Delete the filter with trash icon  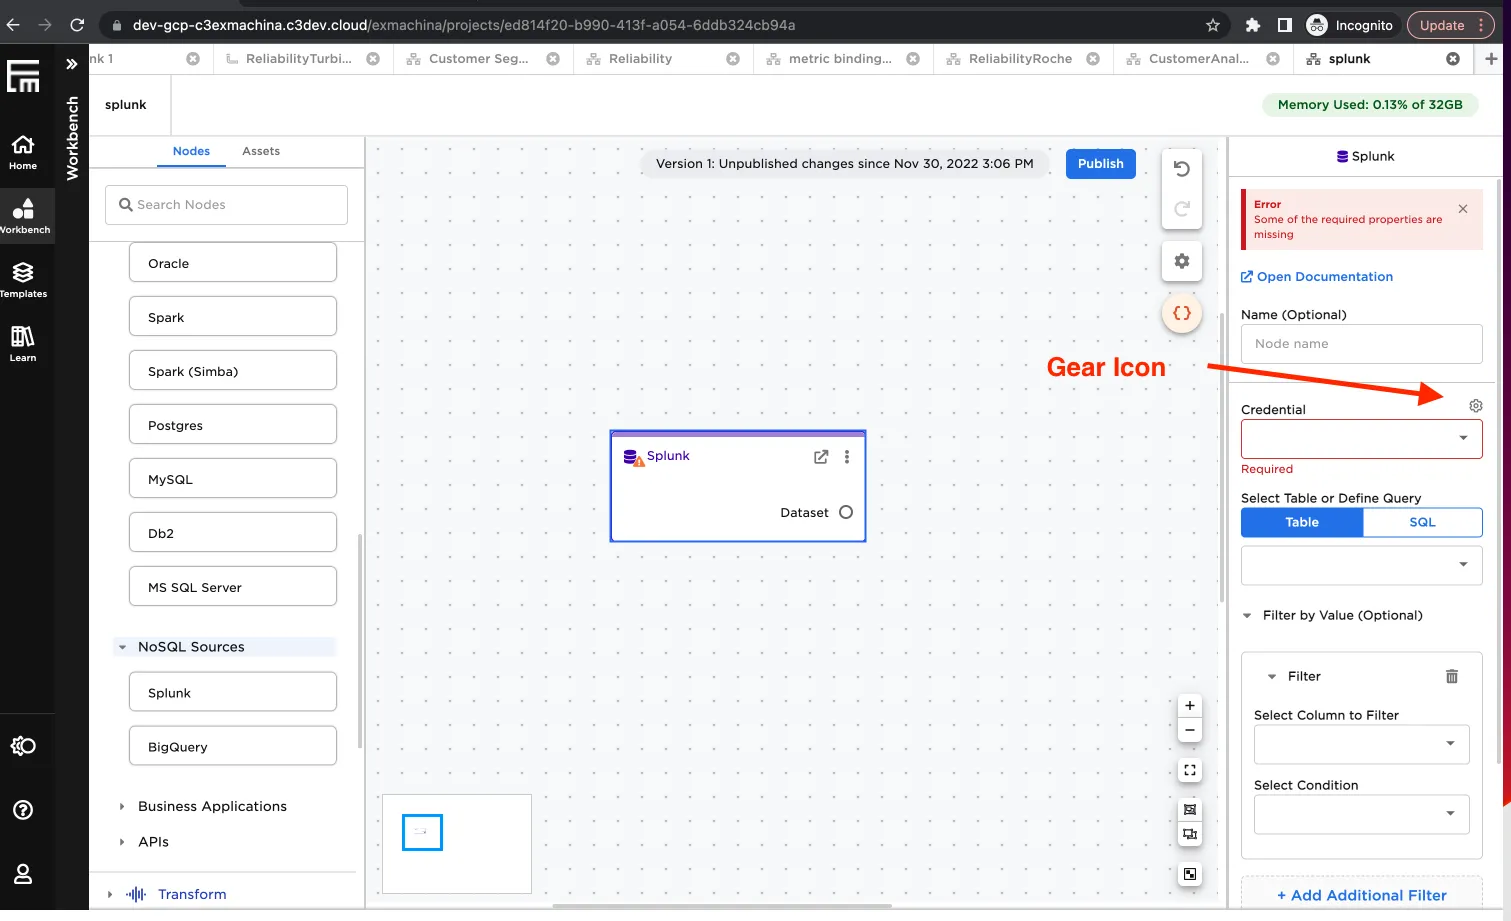(x=1451, y=677)
